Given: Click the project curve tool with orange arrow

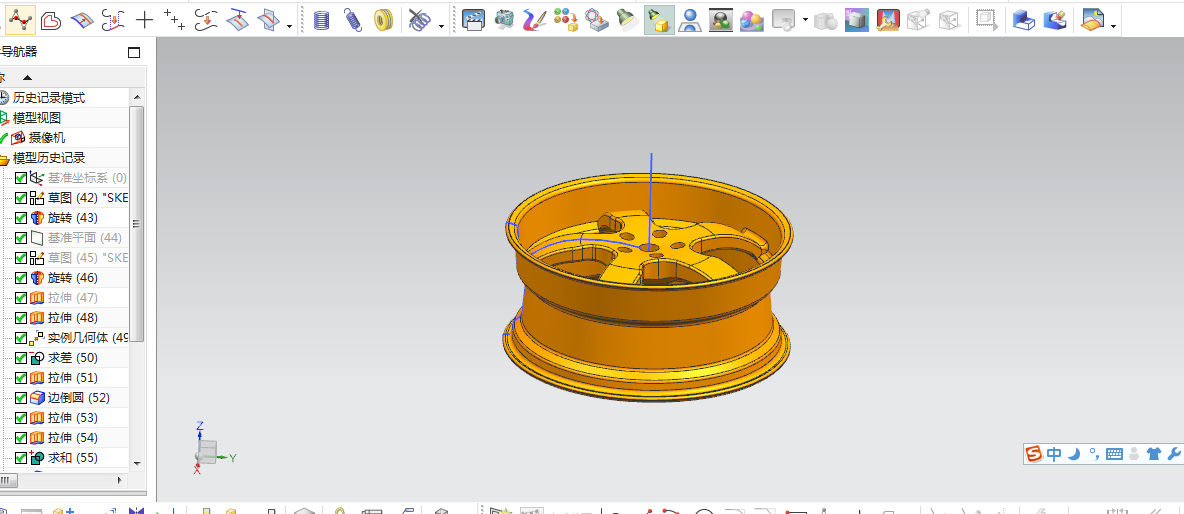Looking at the screenshot, I should coord(206,20).
